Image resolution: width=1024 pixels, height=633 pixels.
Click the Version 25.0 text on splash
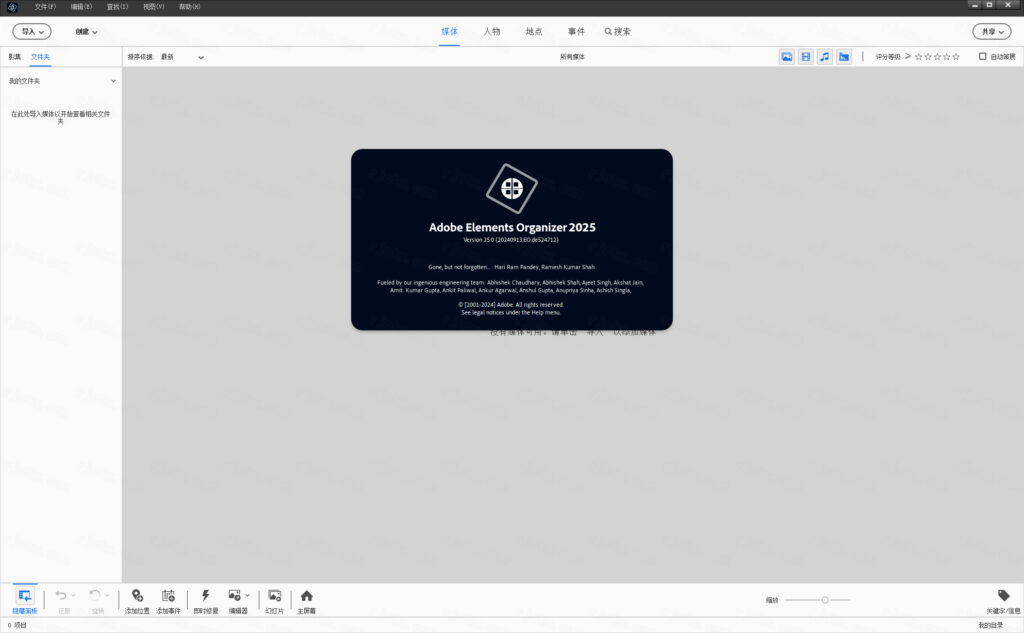pos(511,240)
